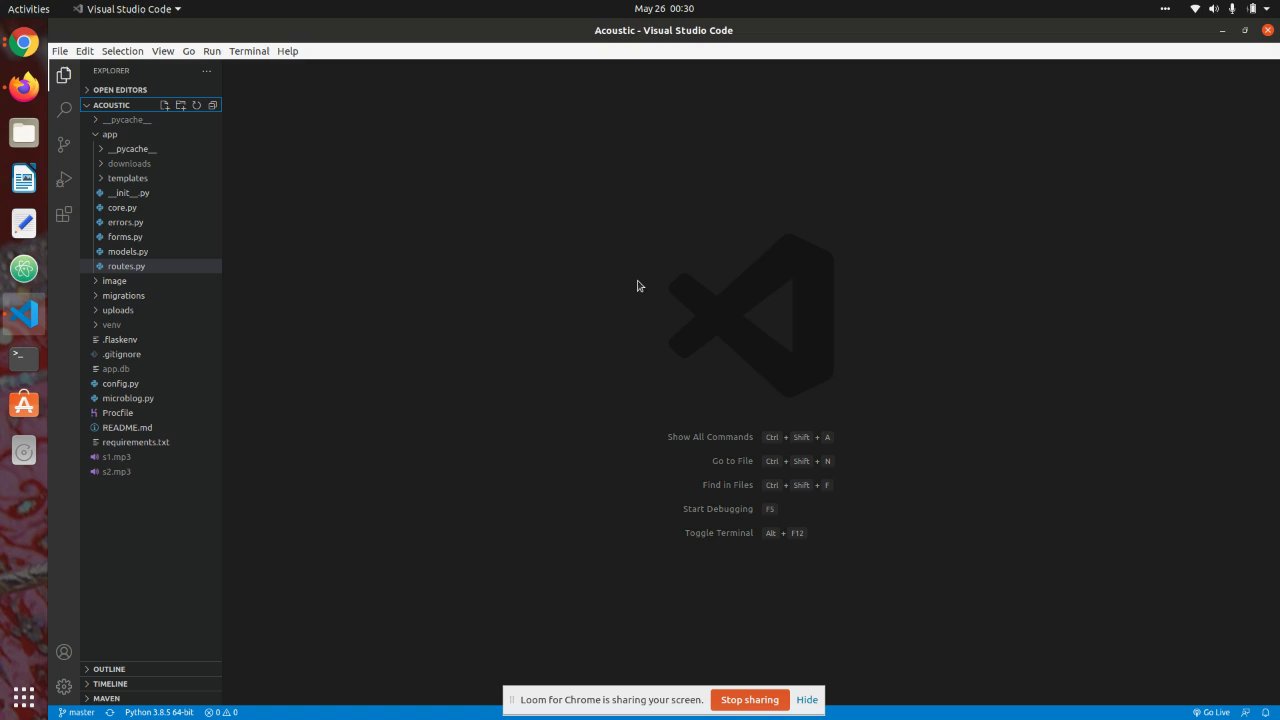The height and width of the screenshot is (720, 1280).
Task: Open the Edit menu
Action: (85, 51)
